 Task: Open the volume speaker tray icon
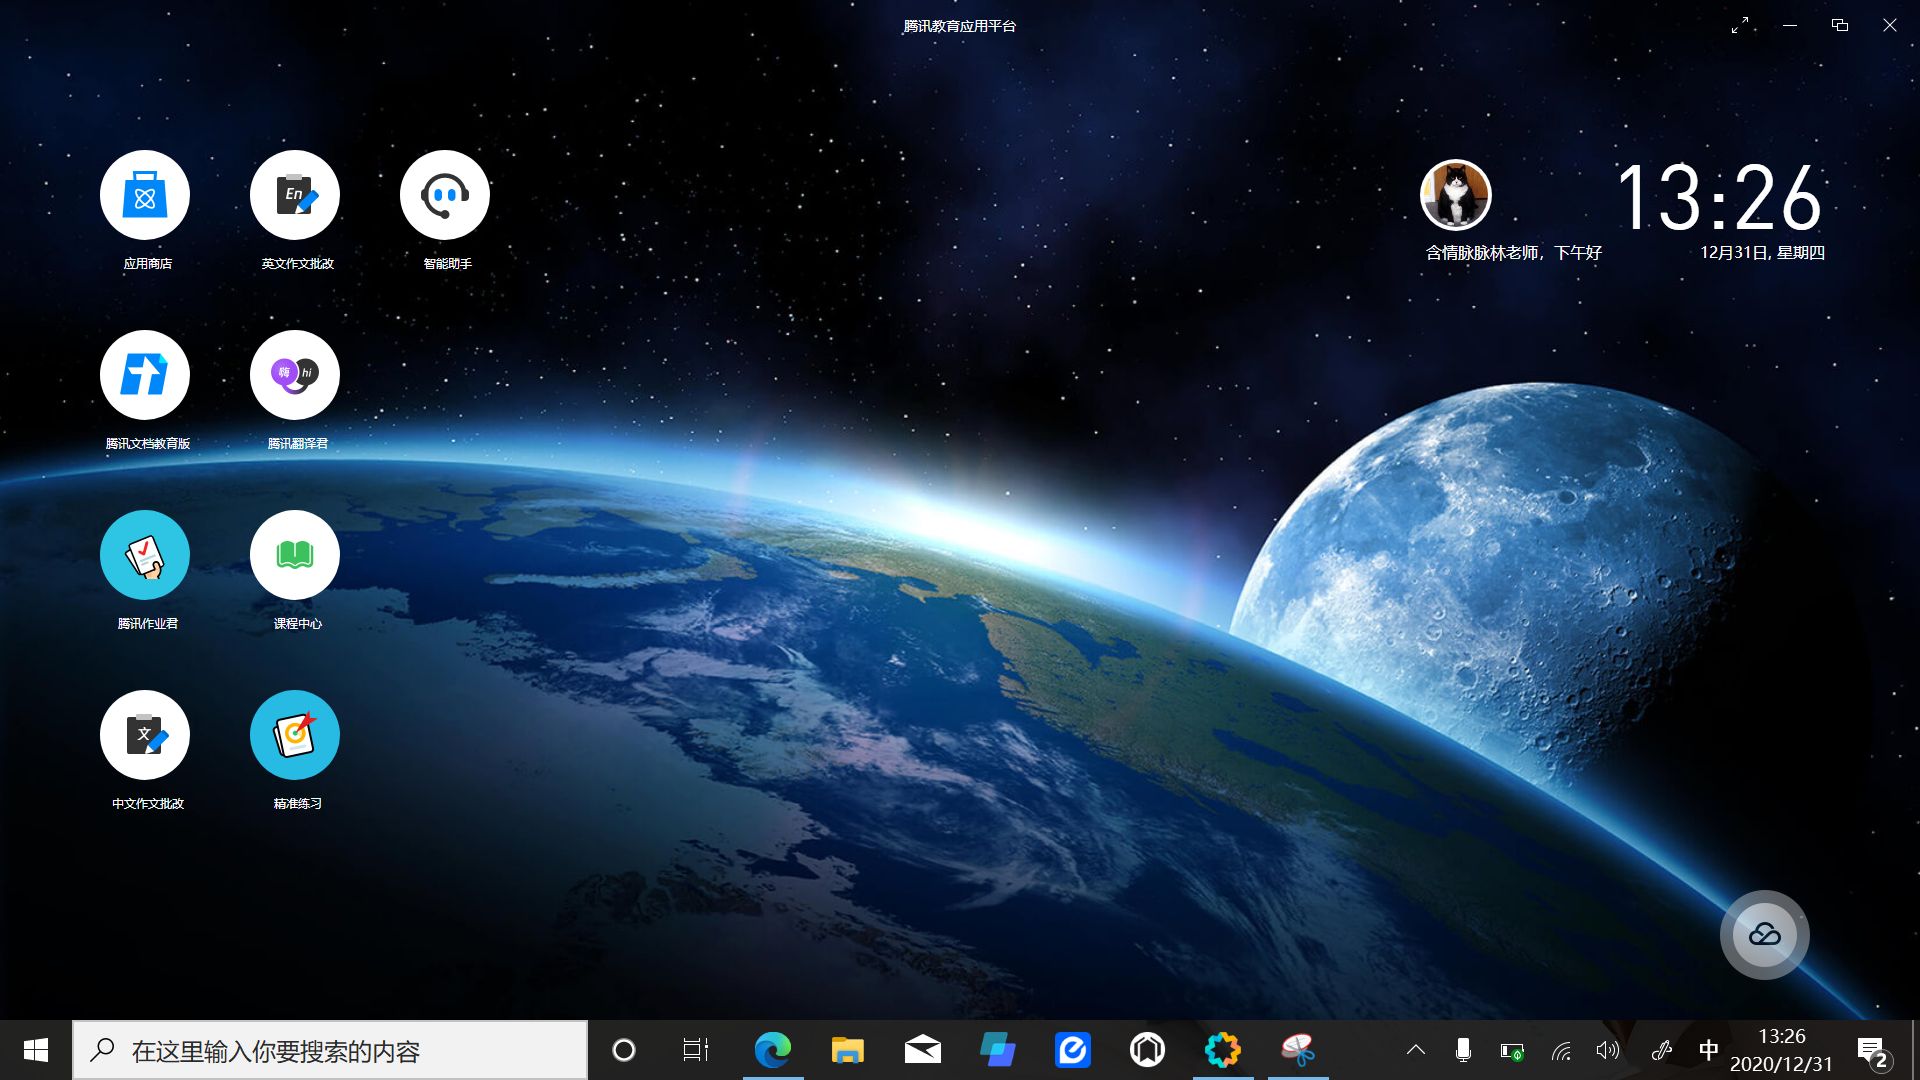(x=1608, y=1050)
